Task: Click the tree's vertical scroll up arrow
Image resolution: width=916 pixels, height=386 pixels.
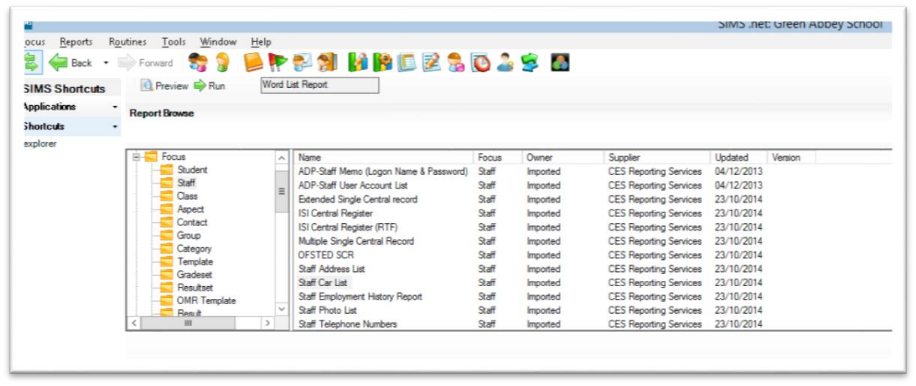Action: tap(282, 158)
